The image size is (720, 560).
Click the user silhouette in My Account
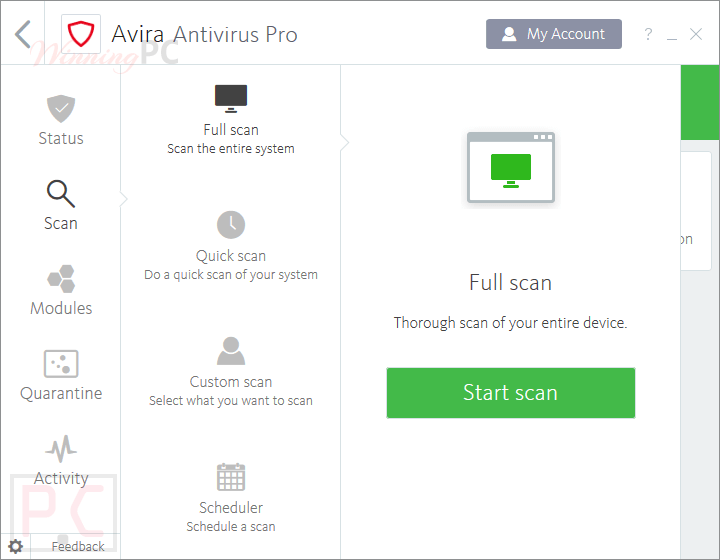pyautogui.click(x=509, y=34)
